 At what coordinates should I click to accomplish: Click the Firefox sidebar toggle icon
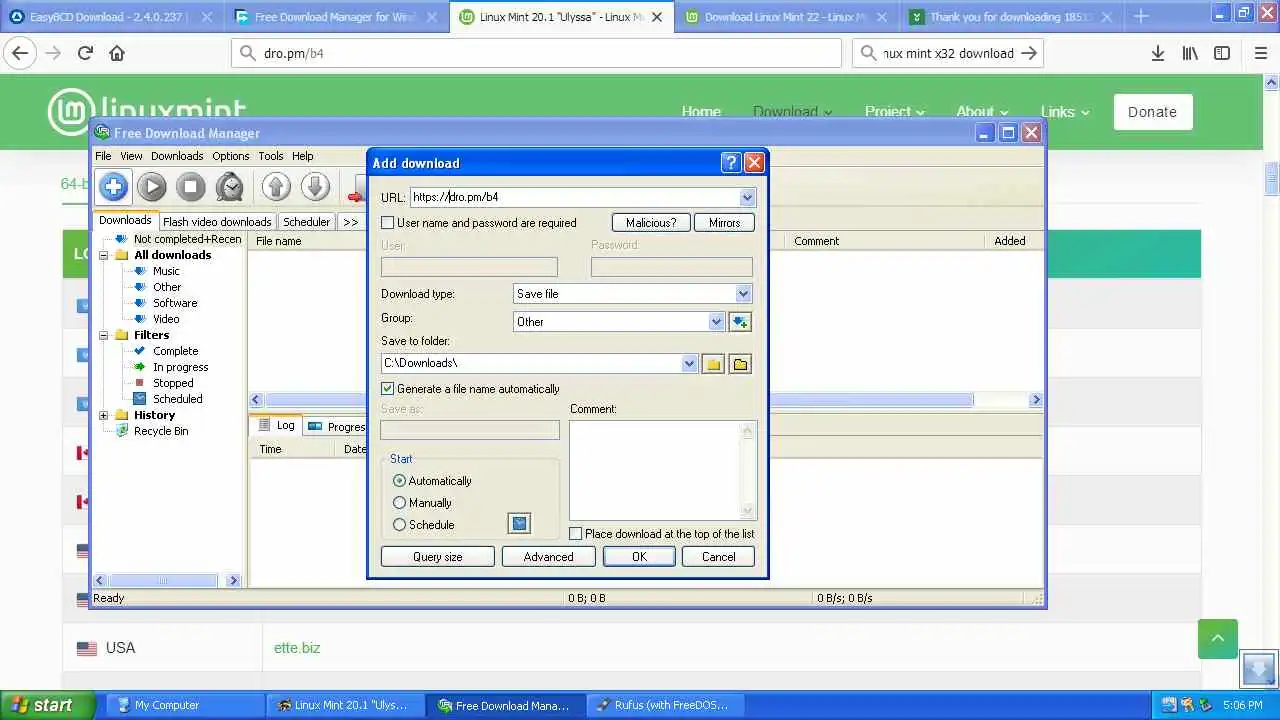(1222, 54)
